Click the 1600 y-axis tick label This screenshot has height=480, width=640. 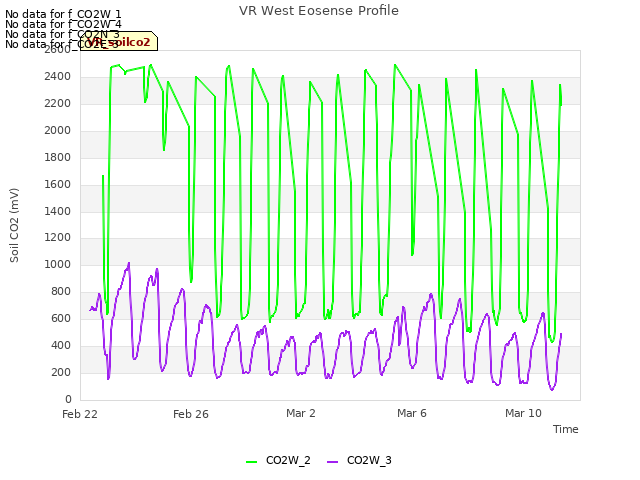coord(58,184)
